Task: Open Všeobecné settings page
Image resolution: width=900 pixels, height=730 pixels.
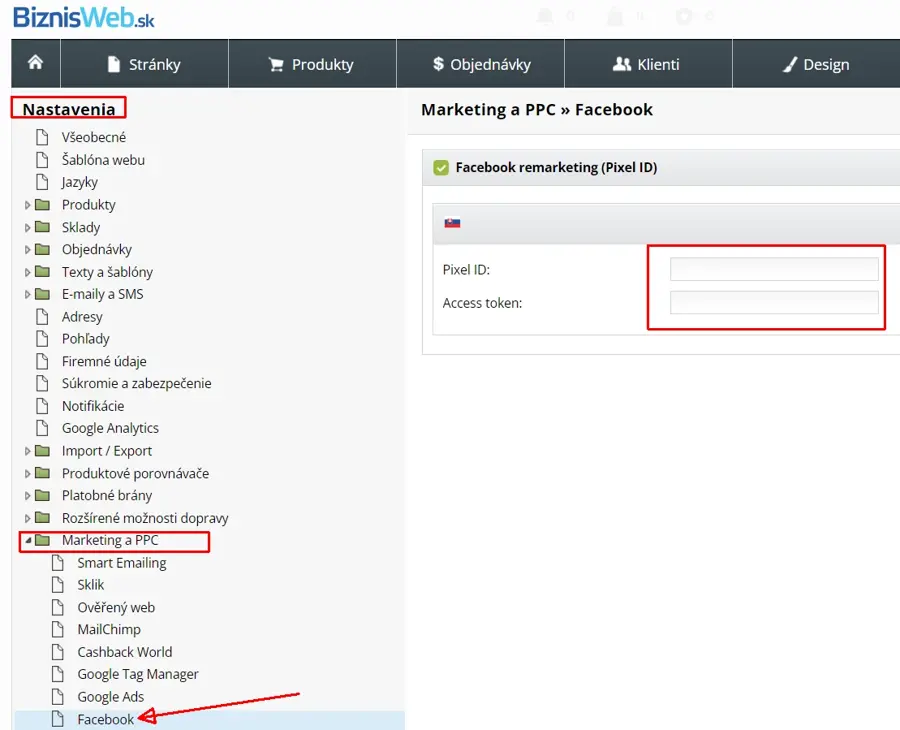Action: point(94,137)
